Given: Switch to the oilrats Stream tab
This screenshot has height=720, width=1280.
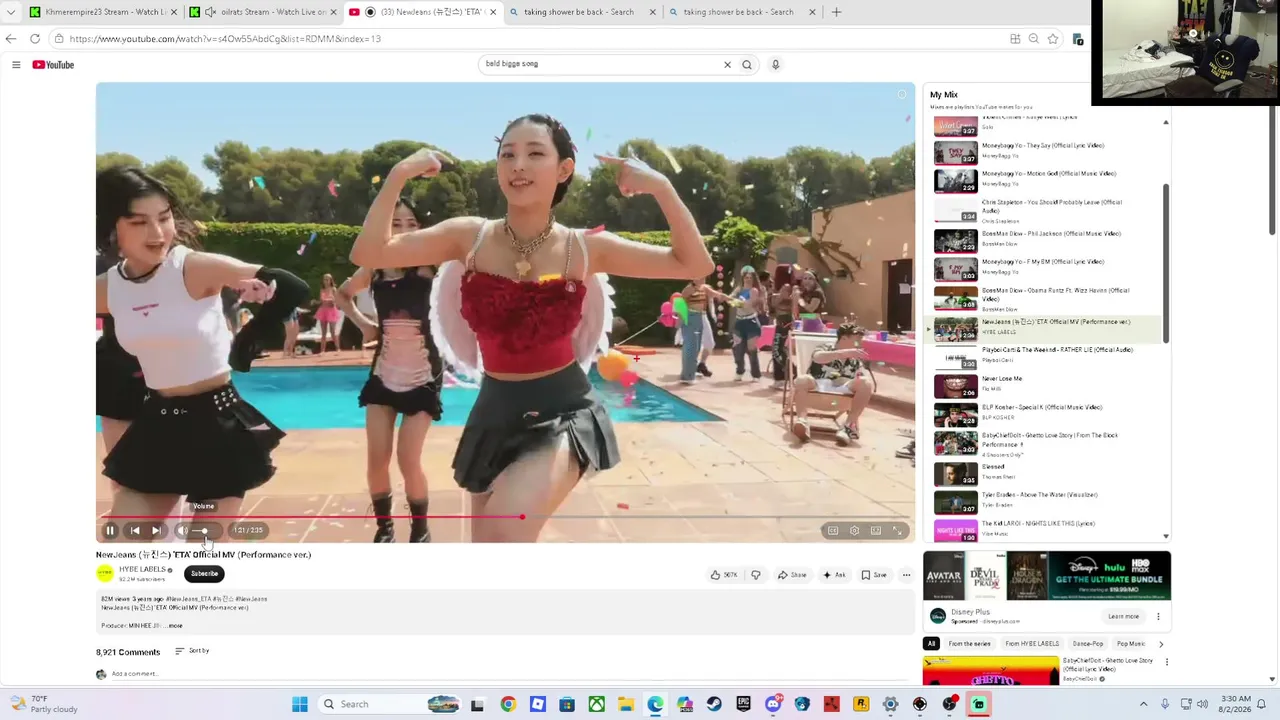Looking at the screenshot, I should (x=262, y=12).
